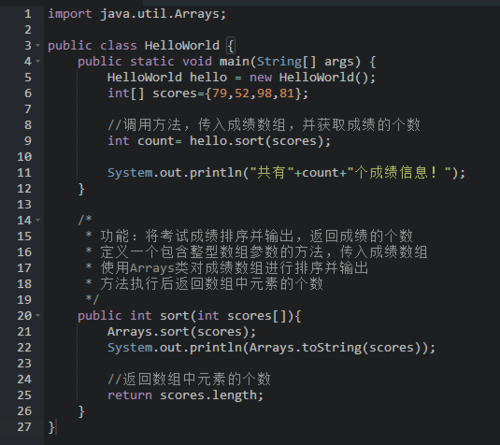Click line number 11 in gutter
The image size is (500, 445).
point(24,173)
